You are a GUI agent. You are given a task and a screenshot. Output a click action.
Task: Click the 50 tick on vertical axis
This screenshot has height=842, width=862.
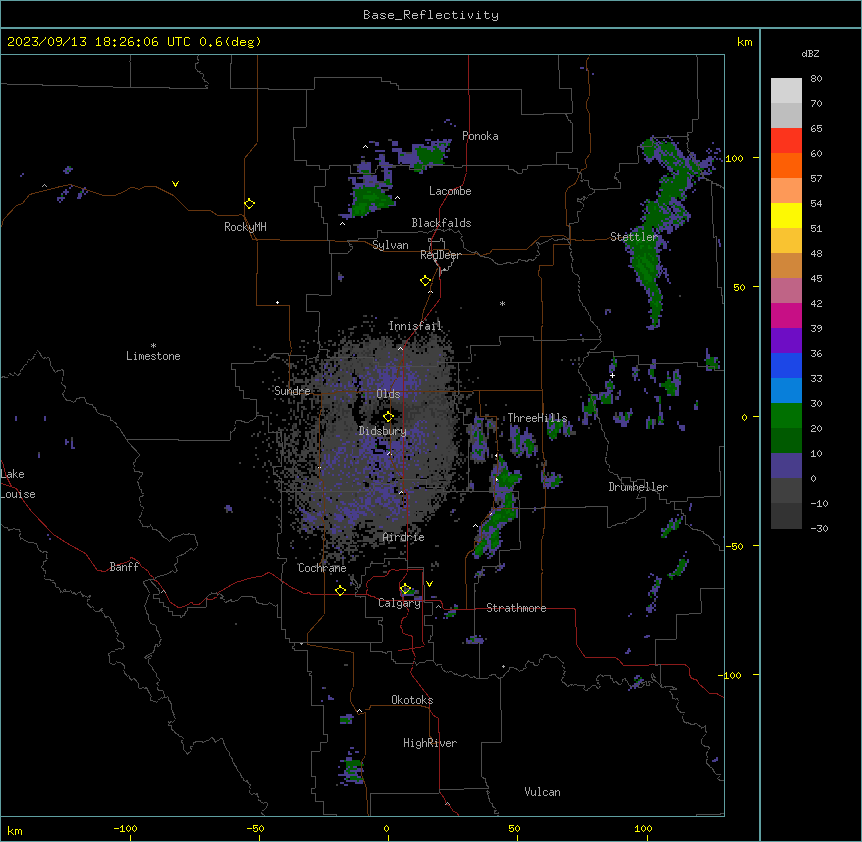[739, 287]
